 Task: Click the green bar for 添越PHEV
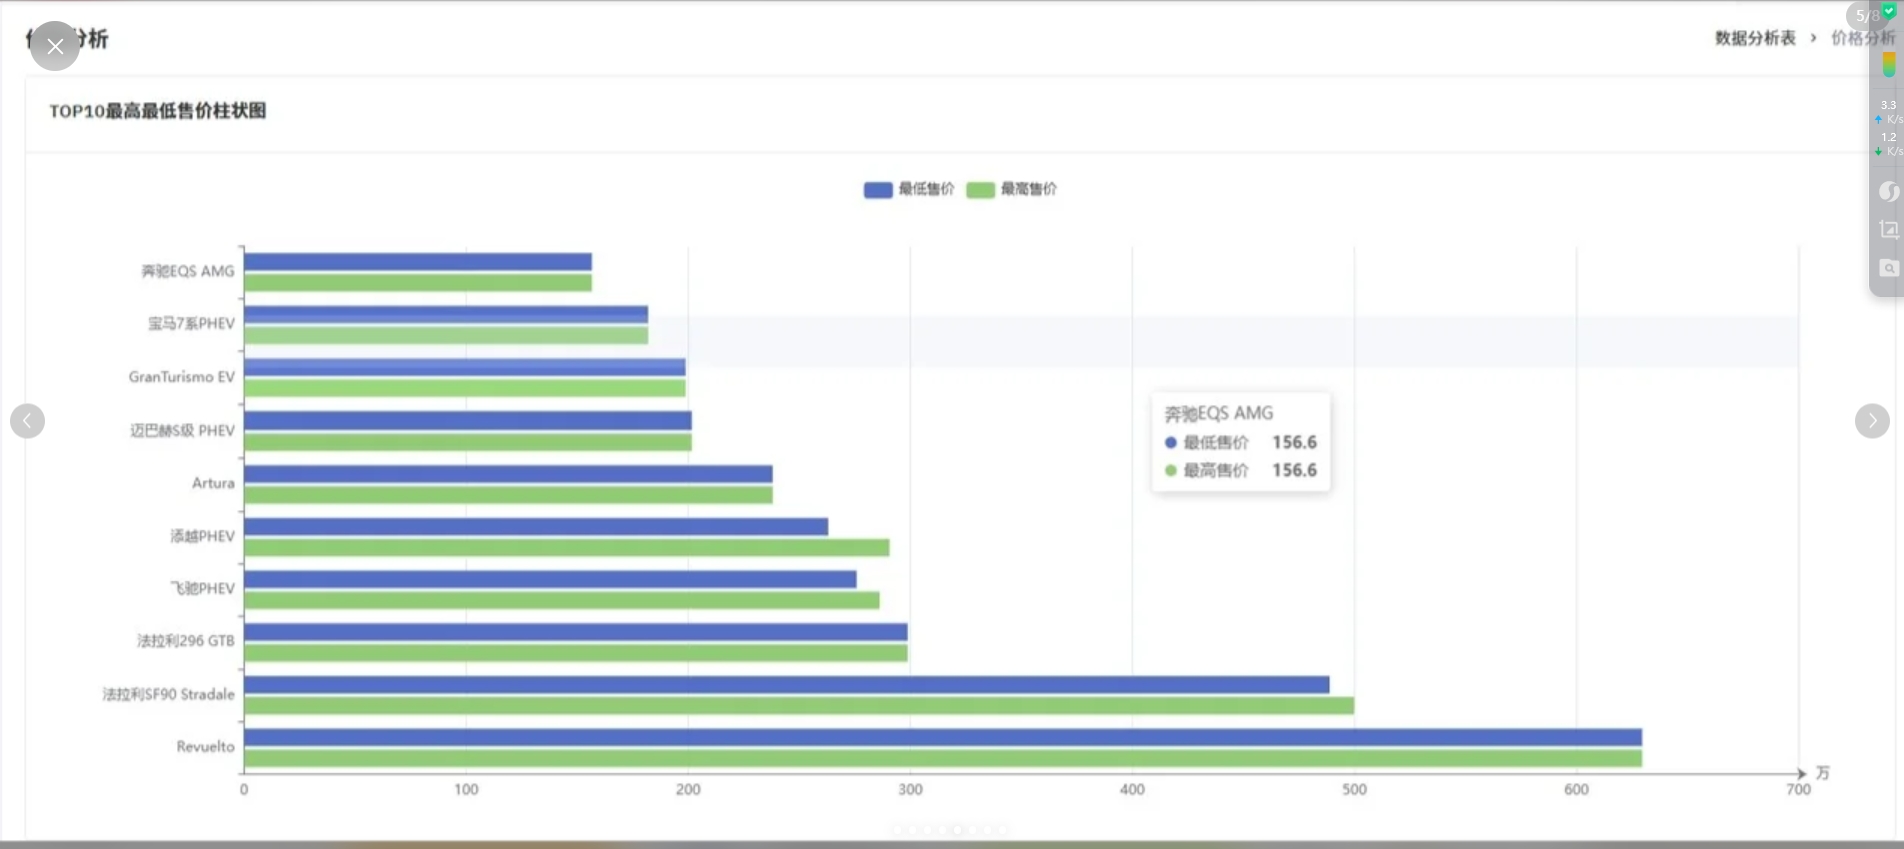[x=567, y=547]
